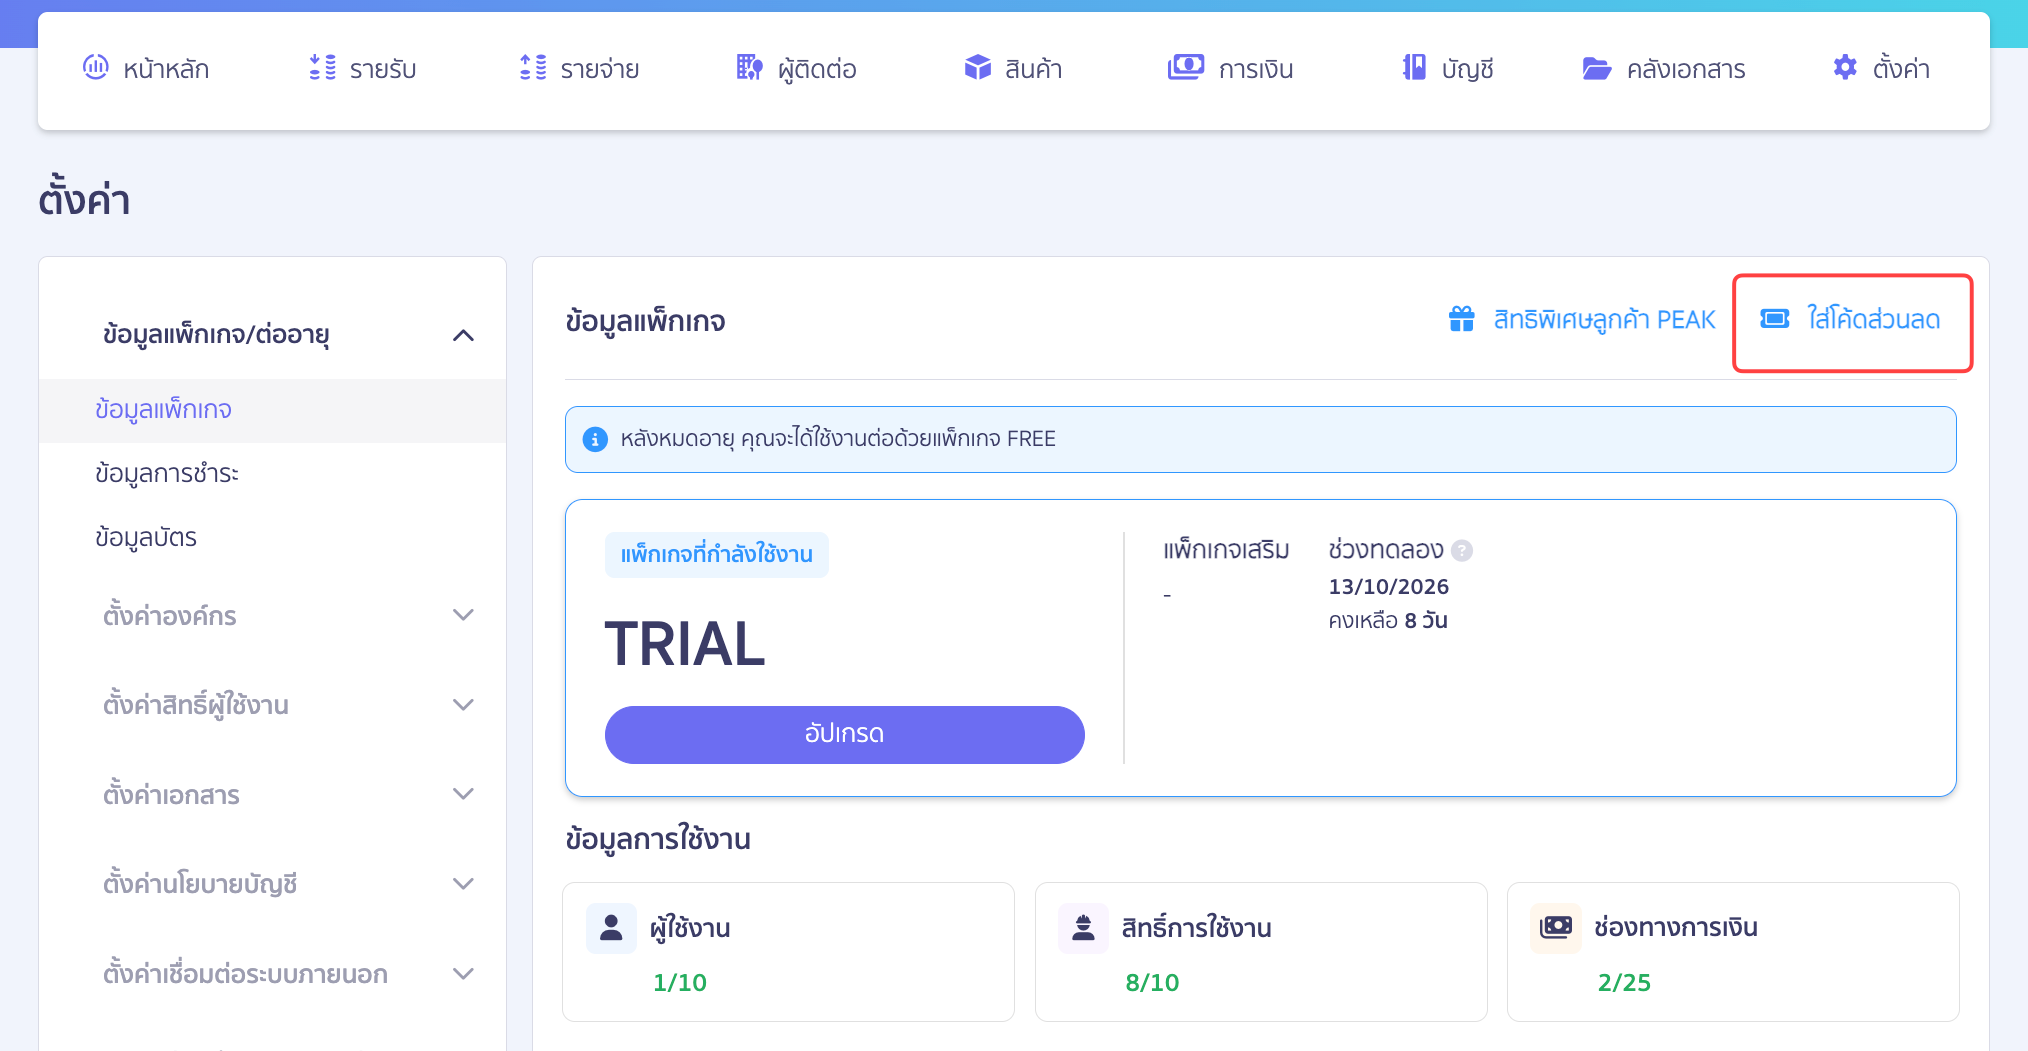
Task: Click the คงเหลือ 8 วัน text
Action: [1388, 621]
